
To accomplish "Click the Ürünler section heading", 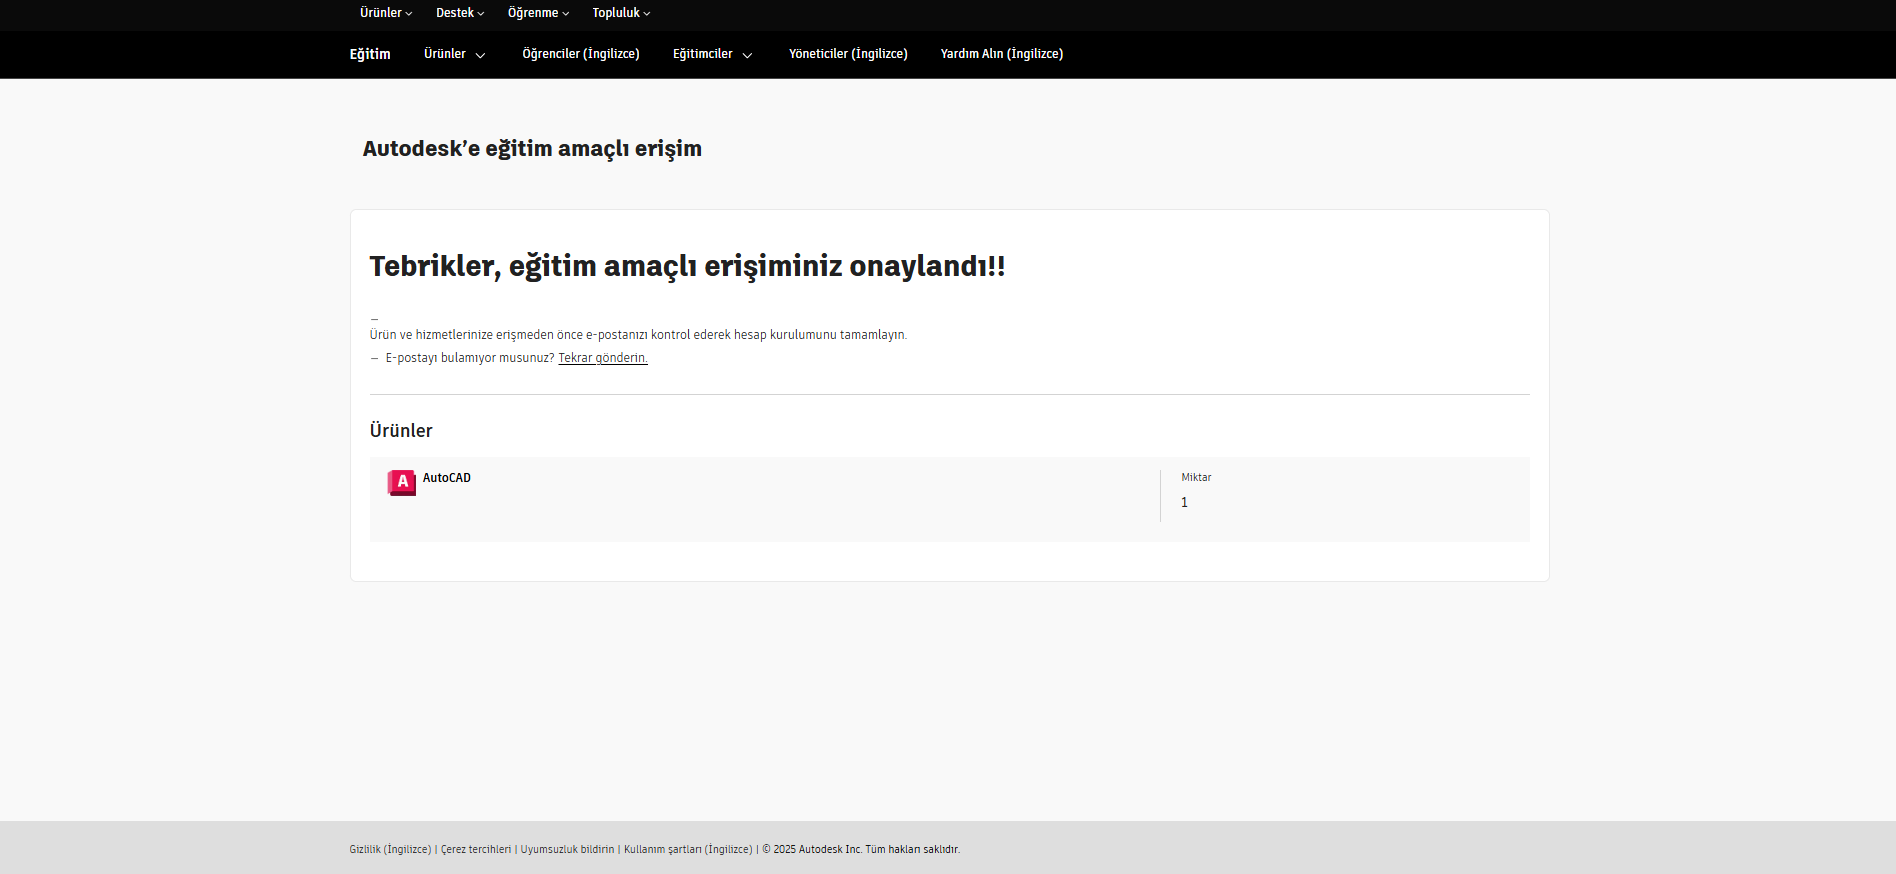I will (401, 431).
